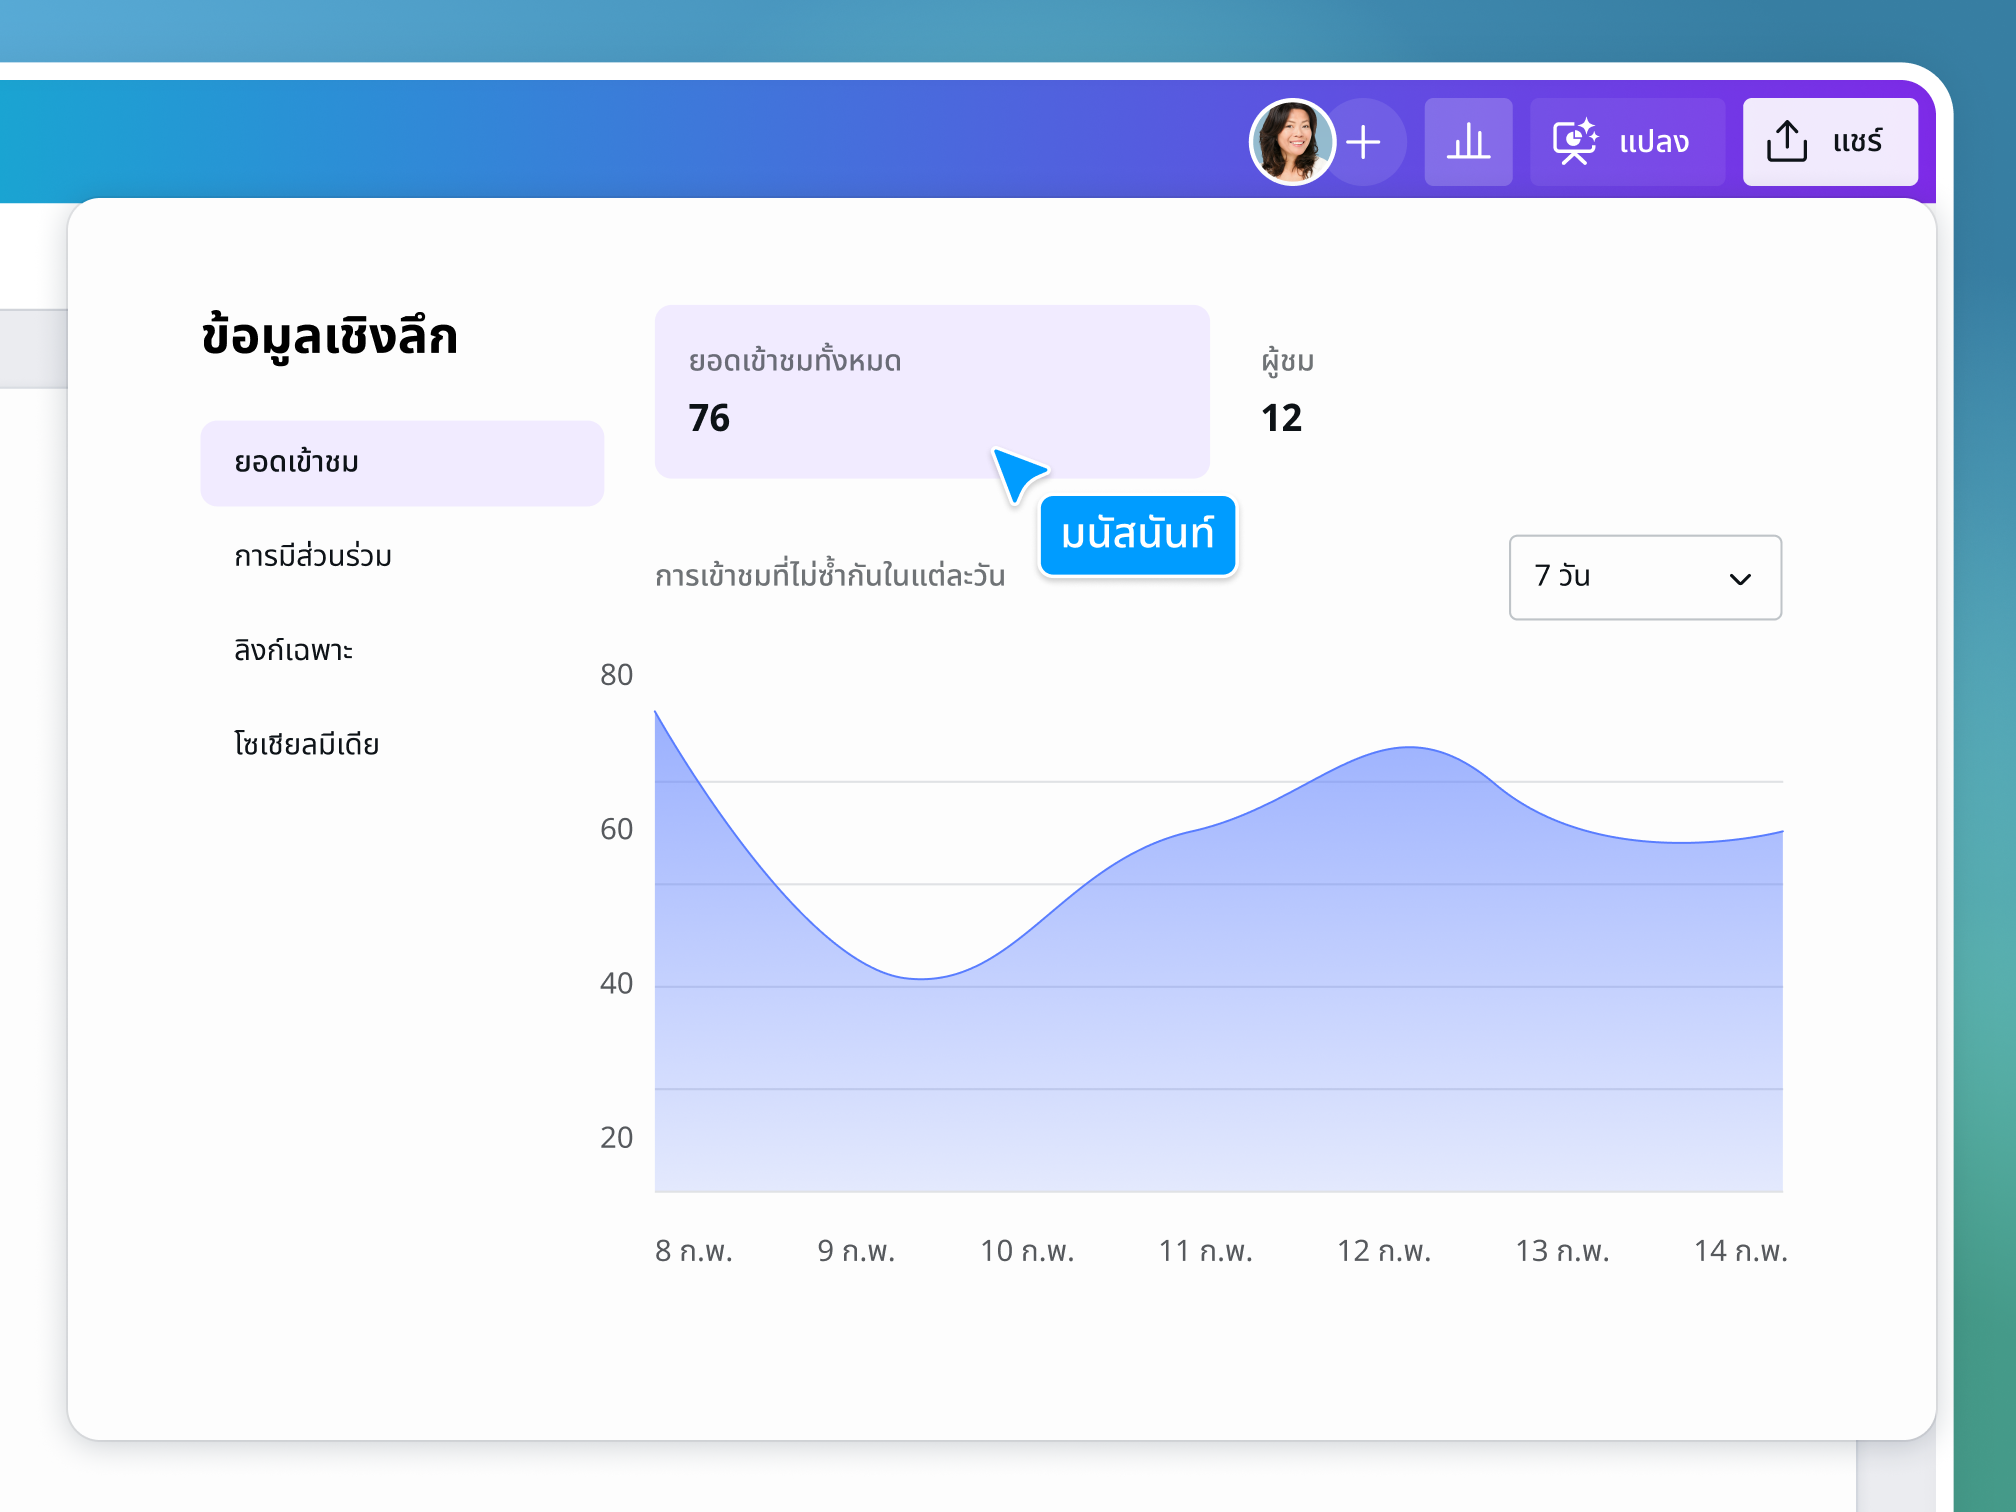The width and height of the screenshot is (2016, 1512).
Task: Open โซเชียลมีเดีย sidebar item
Action: coord(307,745)
